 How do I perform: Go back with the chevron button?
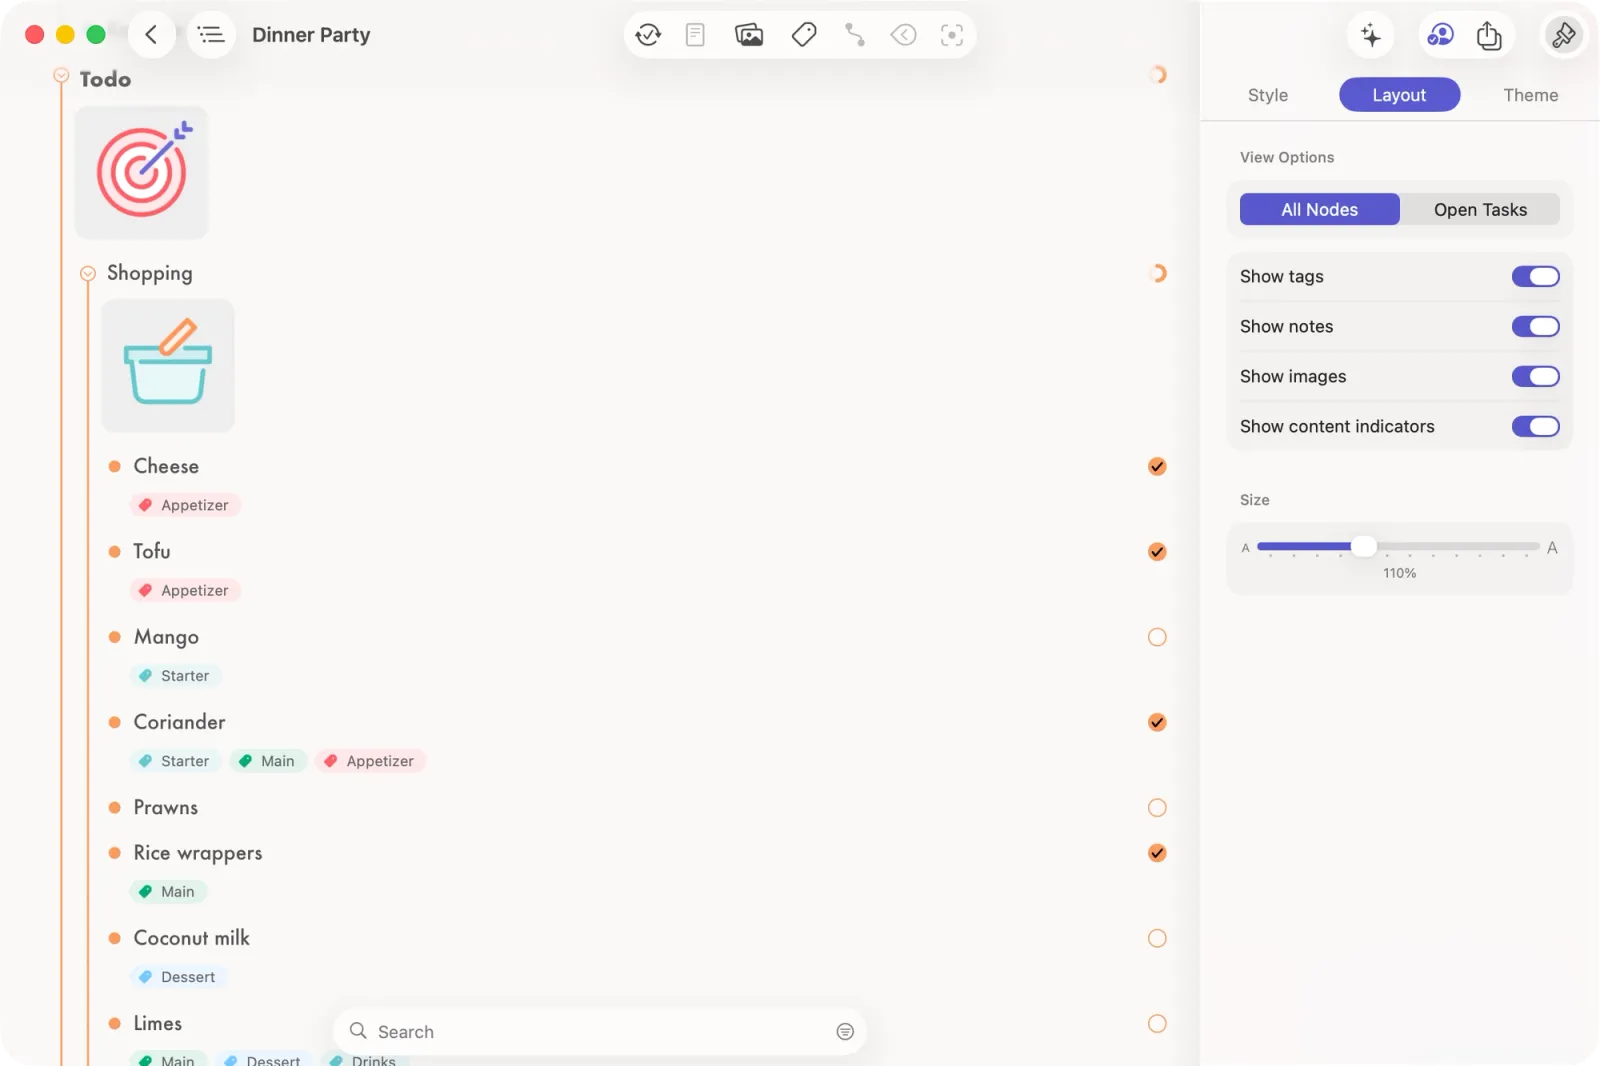tap(151, 35)
